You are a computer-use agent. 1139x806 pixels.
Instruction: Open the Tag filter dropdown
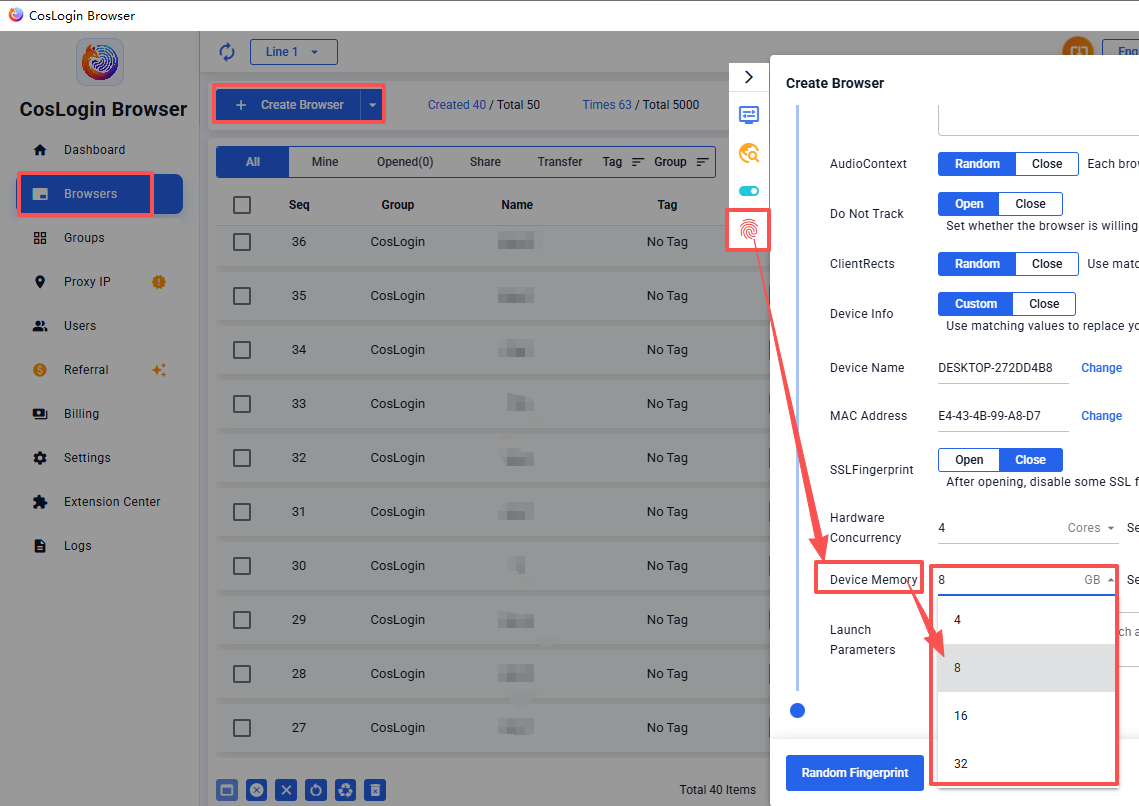[x=623, y=162]
